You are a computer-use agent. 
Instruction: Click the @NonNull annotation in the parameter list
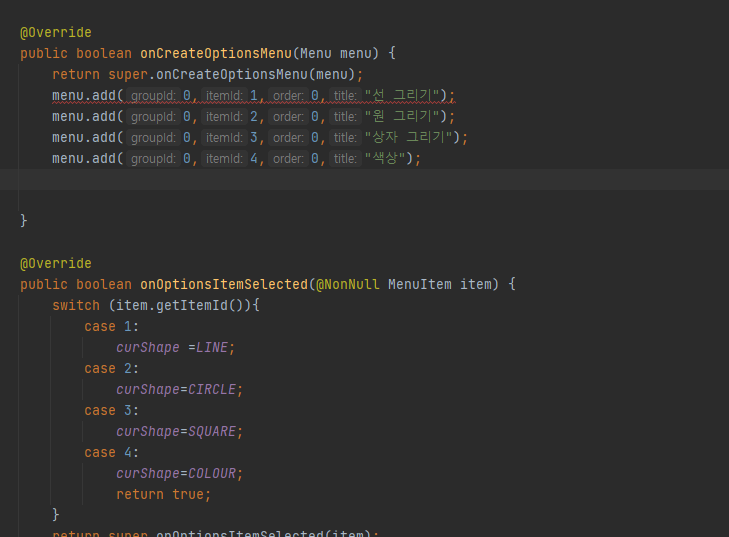pyautogui.click(x=348, y=285)
